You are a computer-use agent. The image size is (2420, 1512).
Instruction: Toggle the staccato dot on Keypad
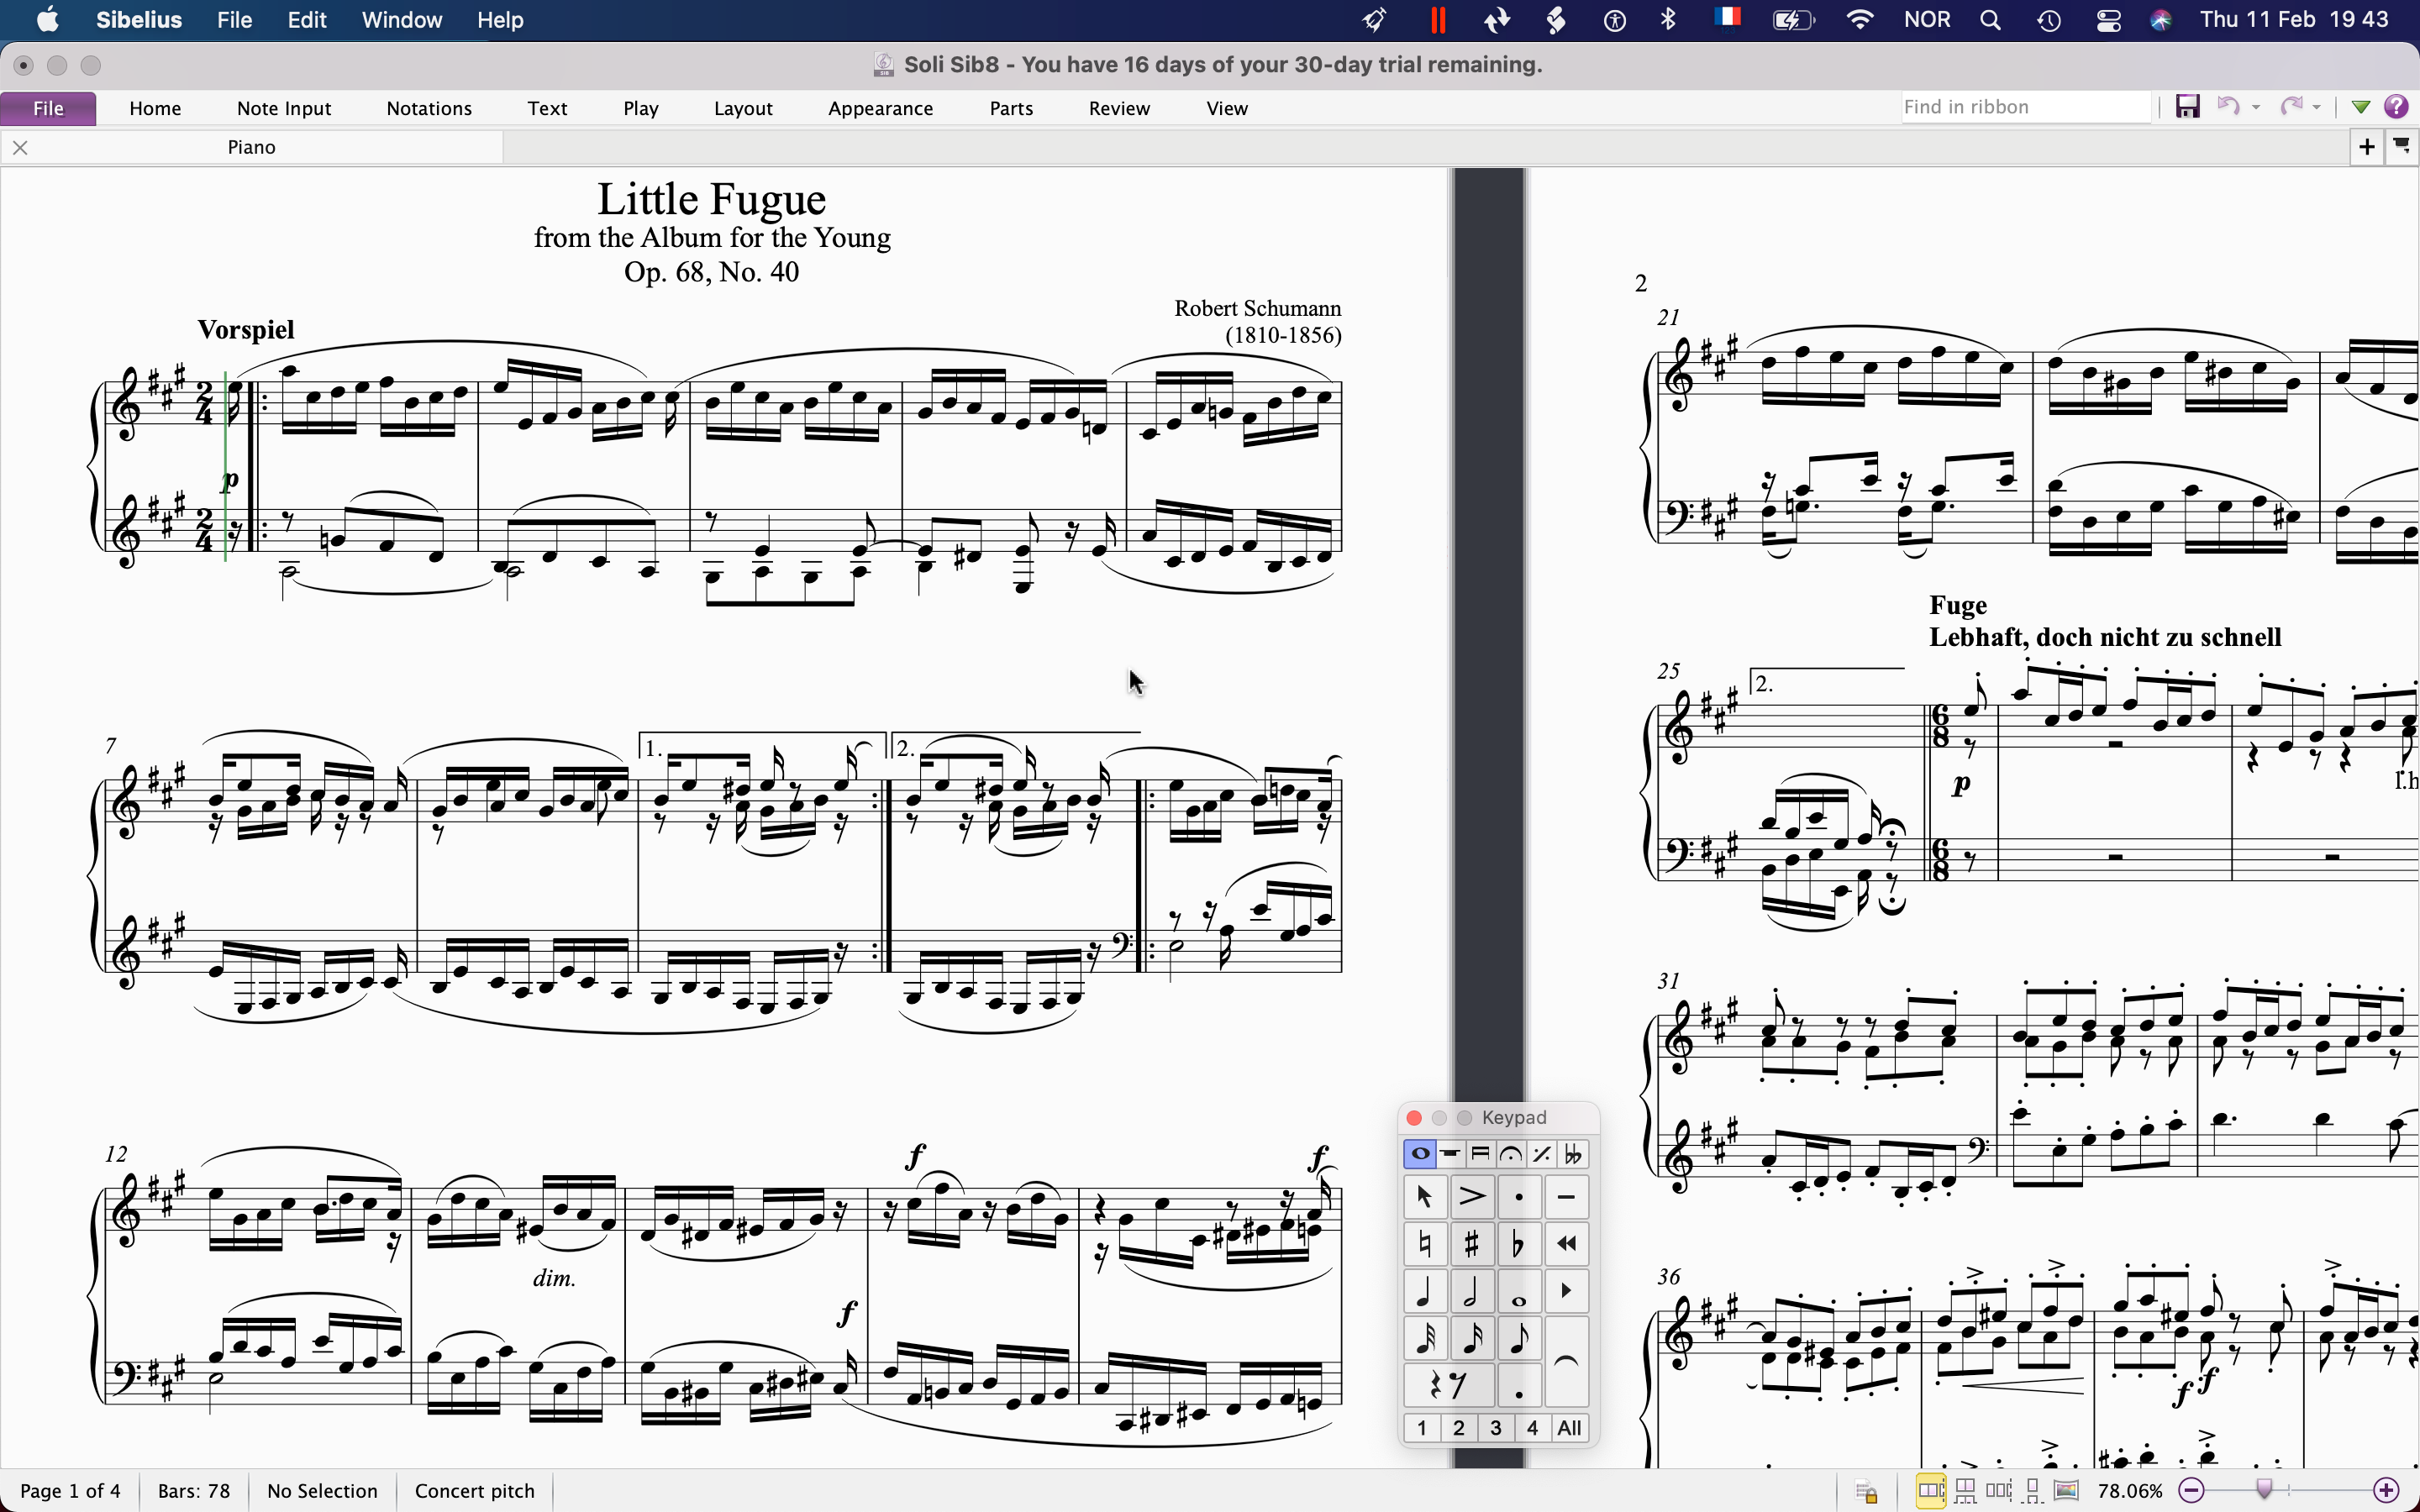click(x=1519, y=1196)
